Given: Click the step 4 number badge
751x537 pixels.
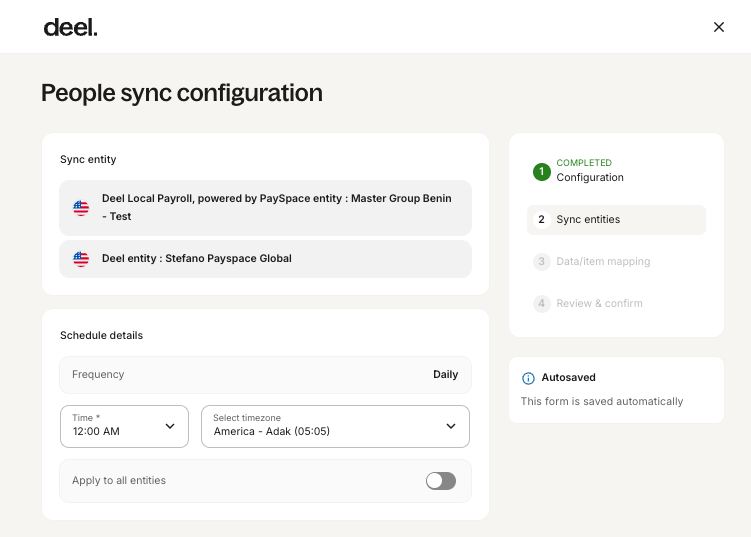Looking at the screenshot, I should 542,304.
